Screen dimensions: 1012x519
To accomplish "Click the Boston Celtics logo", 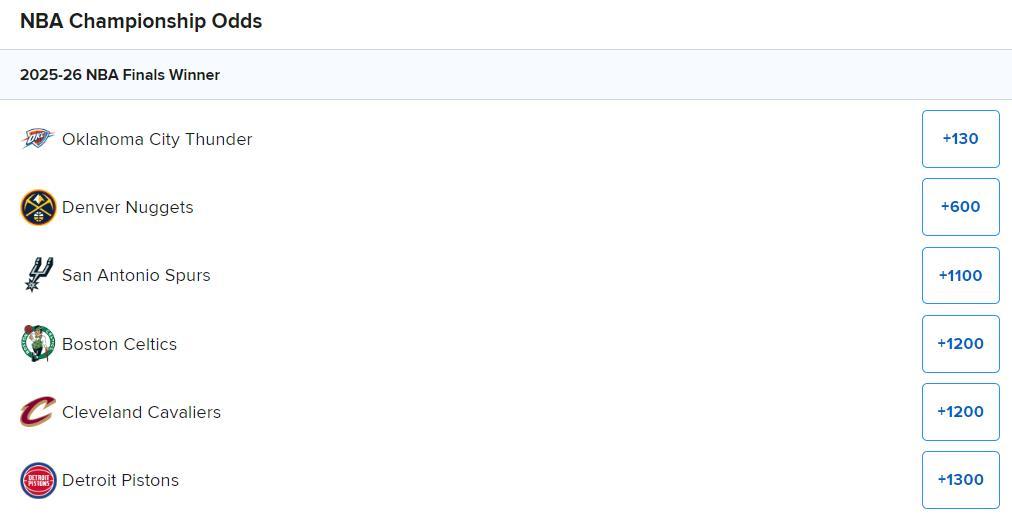I will [38, 344].
